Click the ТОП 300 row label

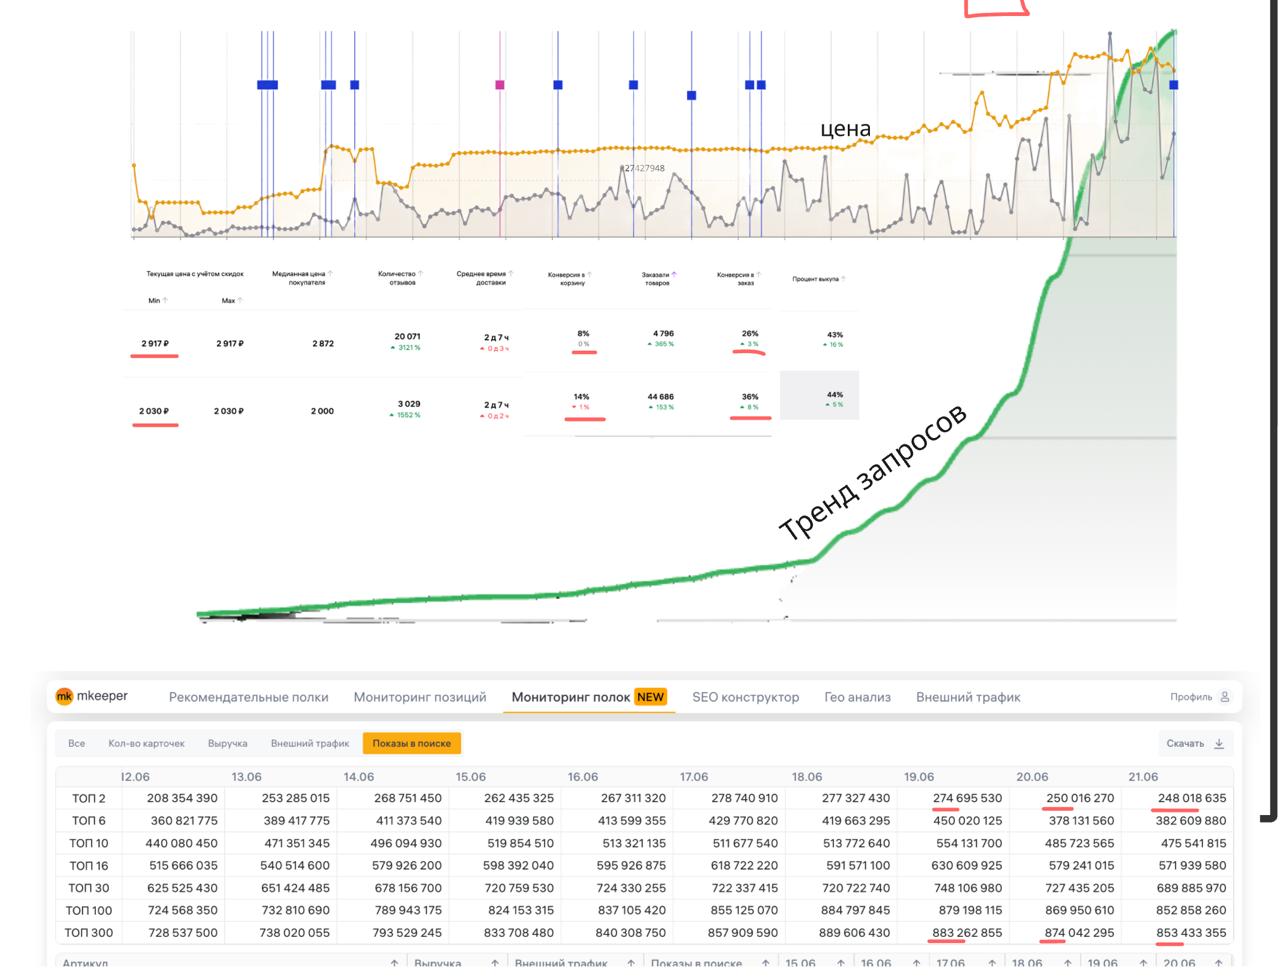click(89, 932)
